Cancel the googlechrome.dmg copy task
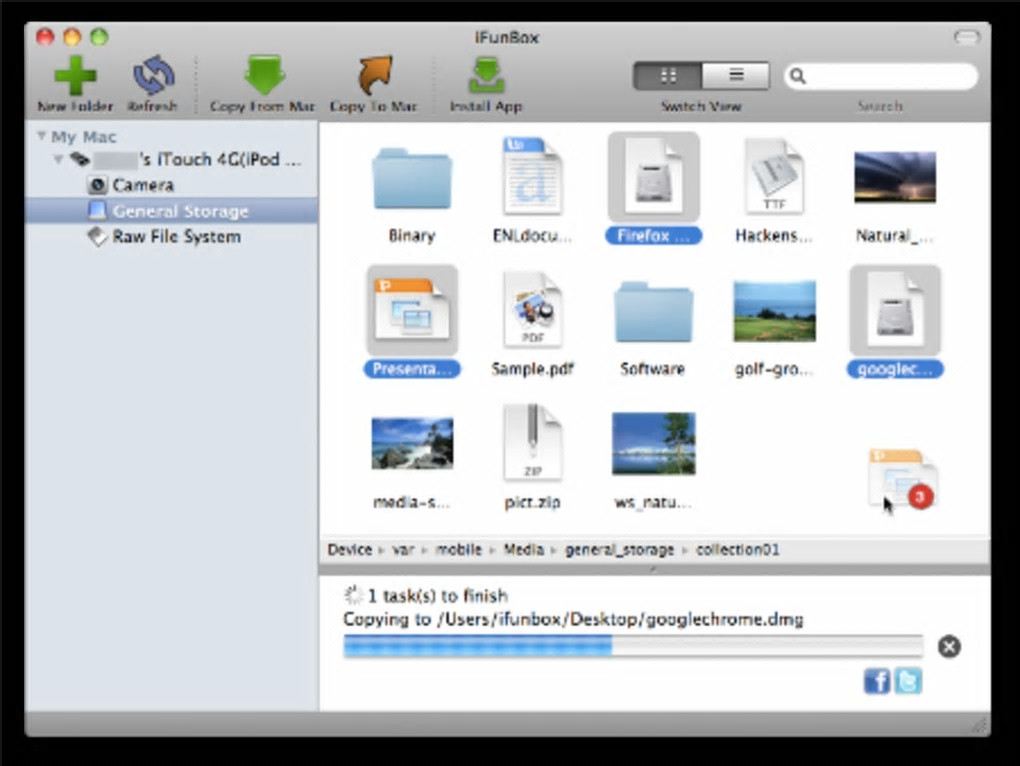Screen dimensions: 1020x766 [x=949, y=646]
